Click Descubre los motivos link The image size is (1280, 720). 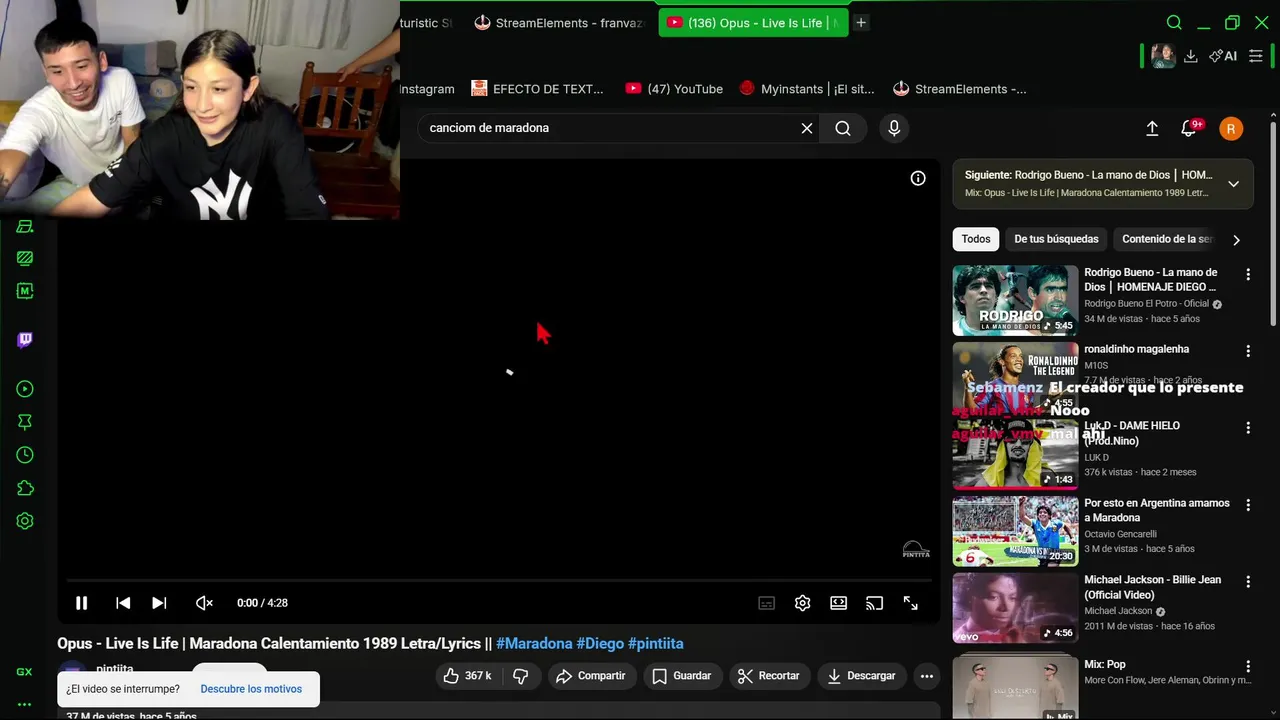pyautogui.click(x=251, y=689)
